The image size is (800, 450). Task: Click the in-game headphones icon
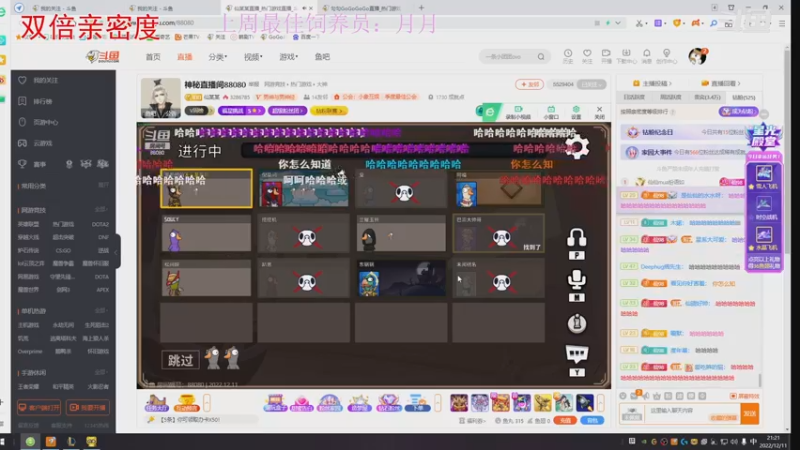(577, 238)
